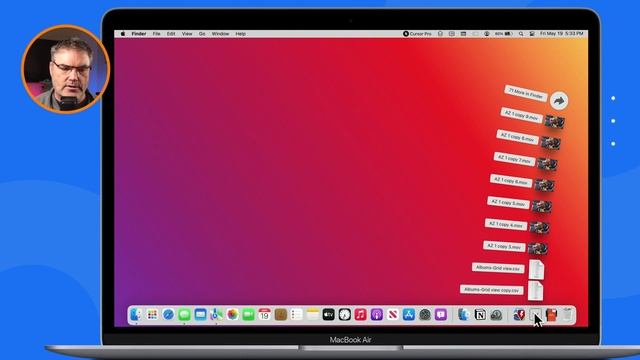Screen dimensions: 640x360
Task: Open Finder from the Dock
Action: 136,315
